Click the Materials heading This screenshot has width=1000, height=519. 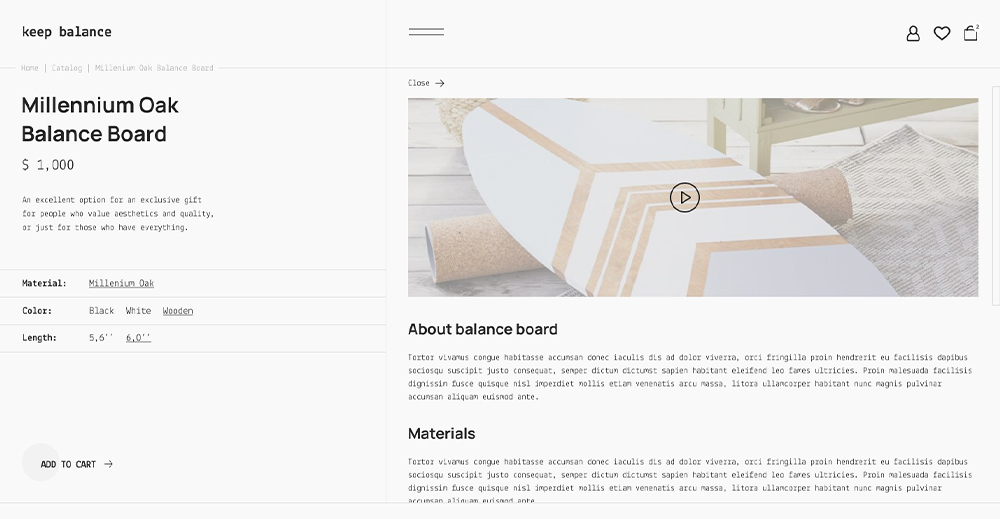[x=441, y=434]
